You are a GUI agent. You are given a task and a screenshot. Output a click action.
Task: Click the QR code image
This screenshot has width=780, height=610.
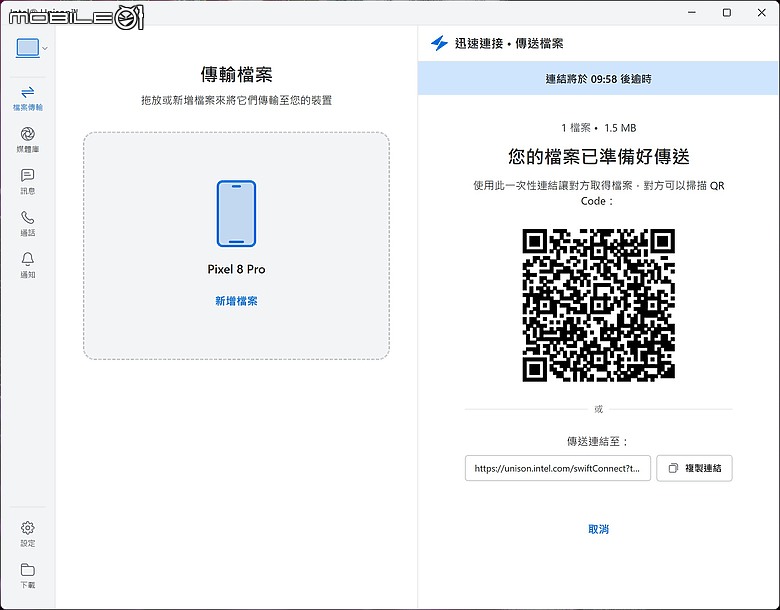(x=598, y=305)
